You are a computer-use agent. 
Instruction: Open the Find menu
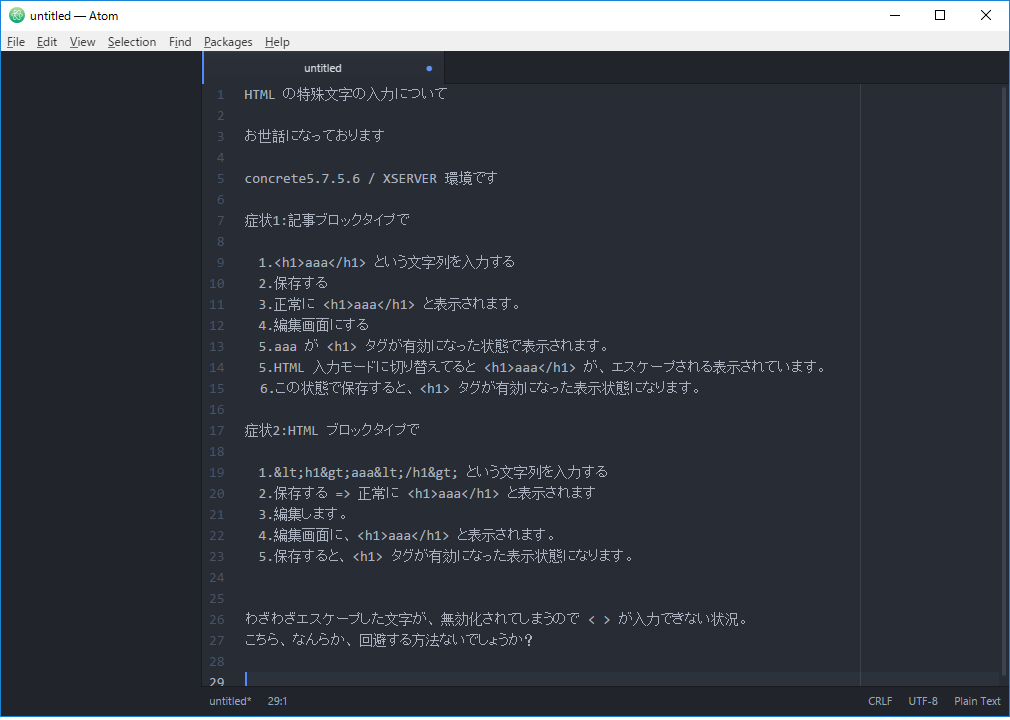(180, 42)
